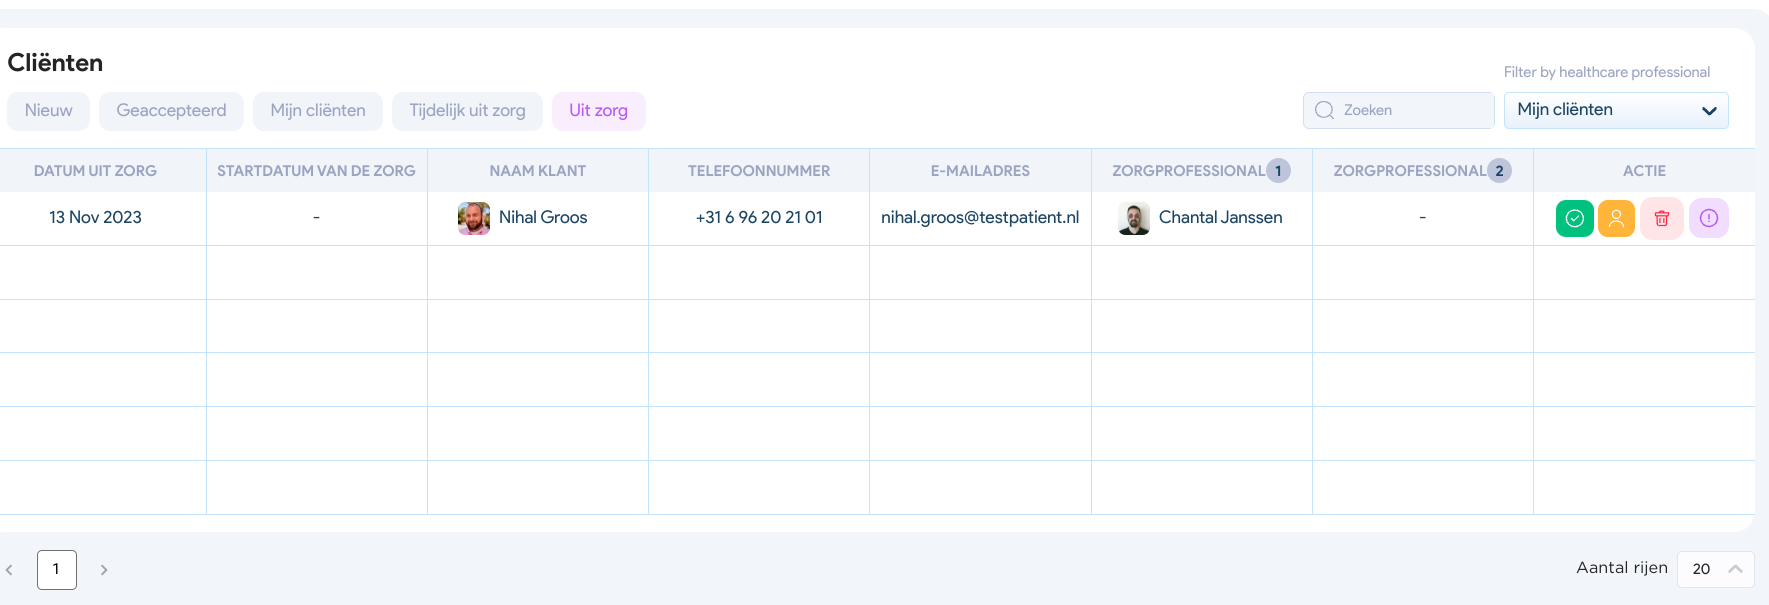Viewport: 1769px width, 605px height.
Task: Click the Datum uit zorg column header
Action: pyautogui.click(x=95, y=171)
